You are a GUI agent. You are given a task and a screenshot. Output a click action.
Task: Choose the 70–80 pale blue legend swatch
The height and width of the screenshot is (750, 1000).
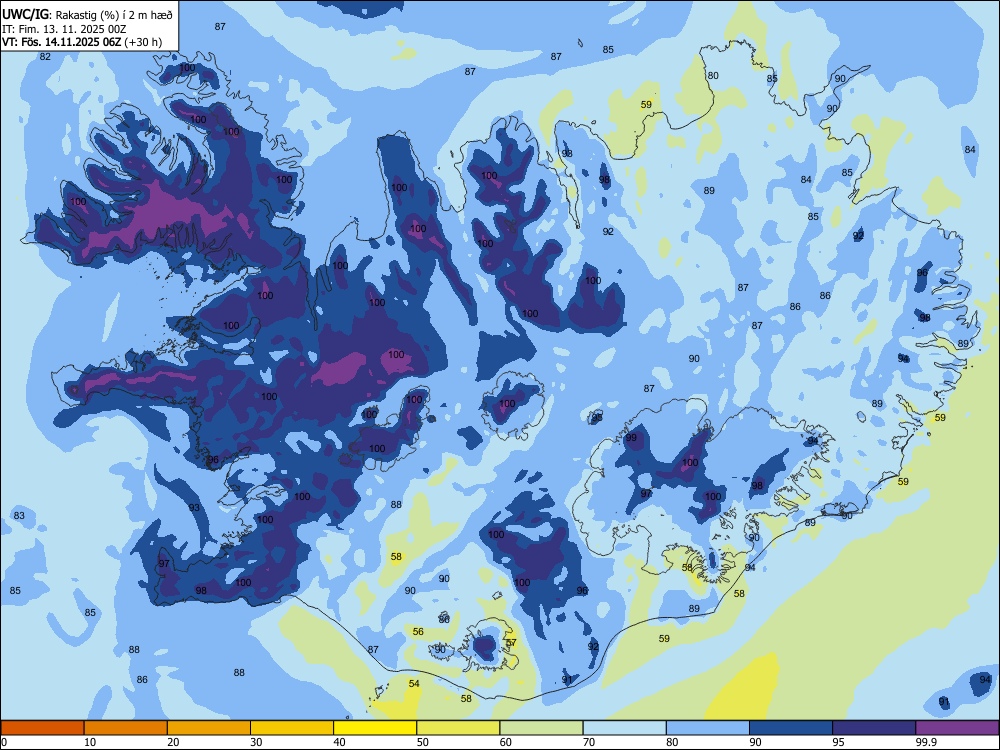tap(624, 728)
